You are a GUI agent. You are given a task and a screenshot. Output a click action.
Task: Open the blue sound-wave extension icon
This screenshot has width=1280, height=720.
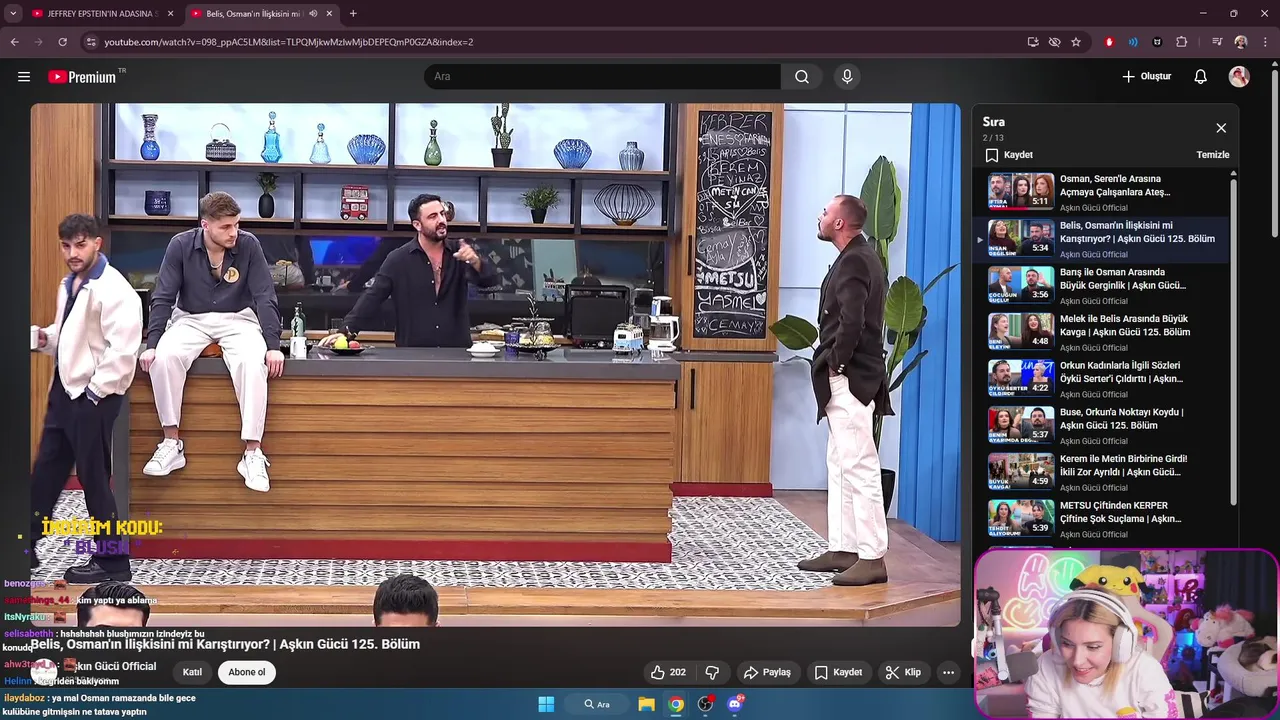tap(1133, 42)
